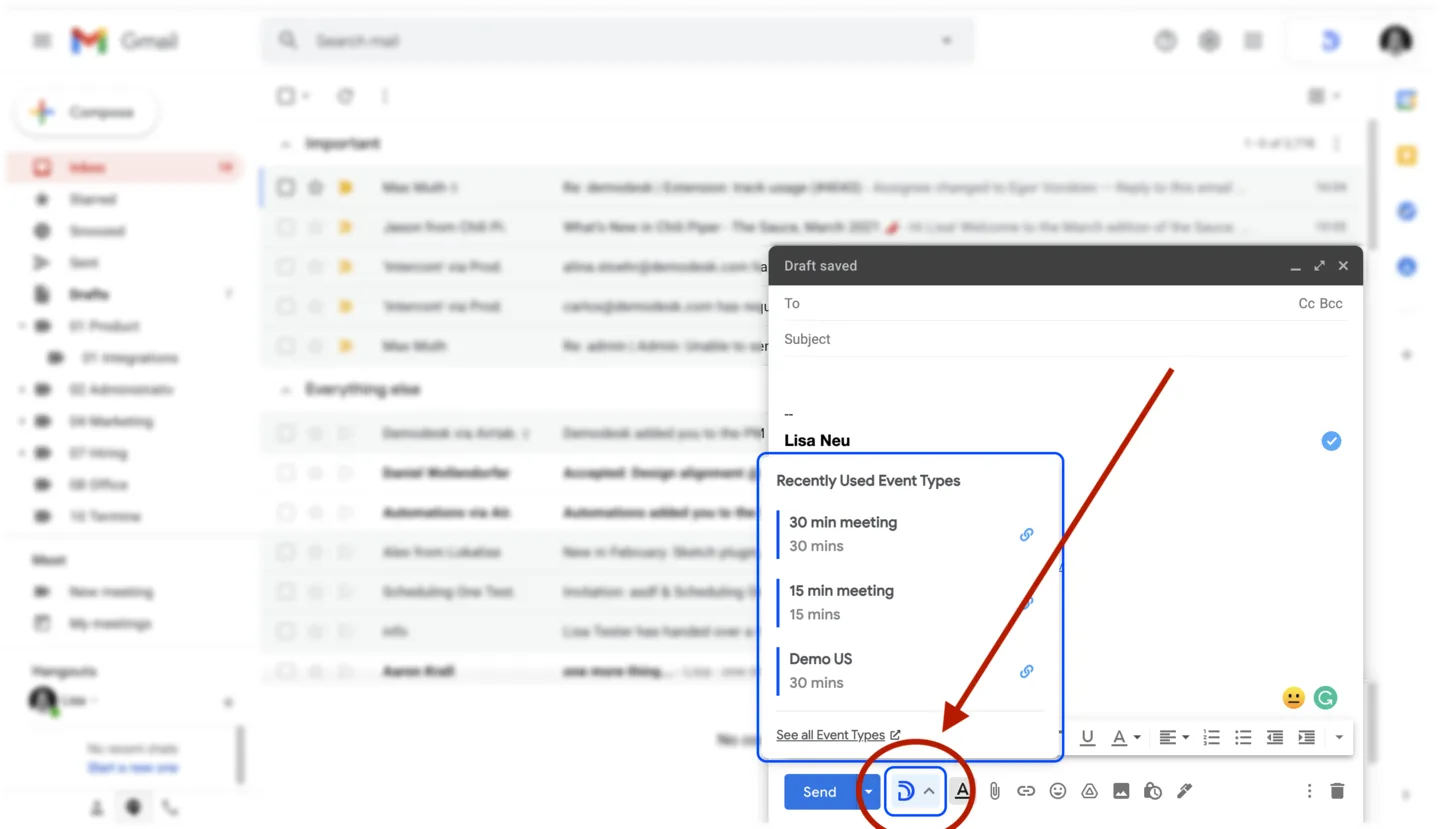This screenshot has height=829, width=1440.
Task: Select the 'Re: admin | Admin' Max Muth email checkbox
Action: click(286, 346)
